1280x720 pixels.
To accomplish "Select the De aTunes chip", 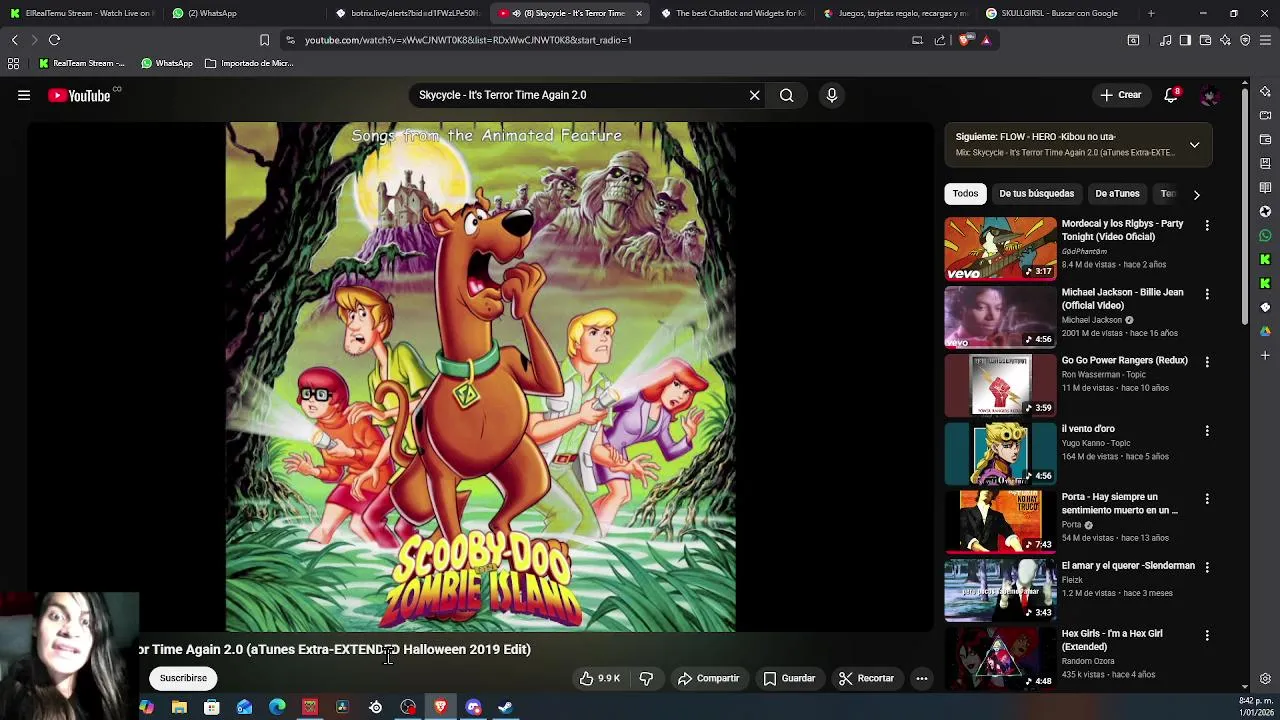I will pos(1117,194).
